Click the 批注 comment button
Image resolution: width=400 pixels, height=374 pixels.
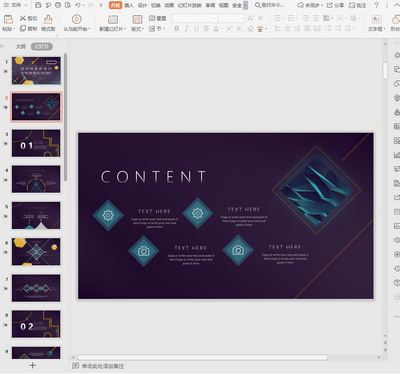[357, 5]
